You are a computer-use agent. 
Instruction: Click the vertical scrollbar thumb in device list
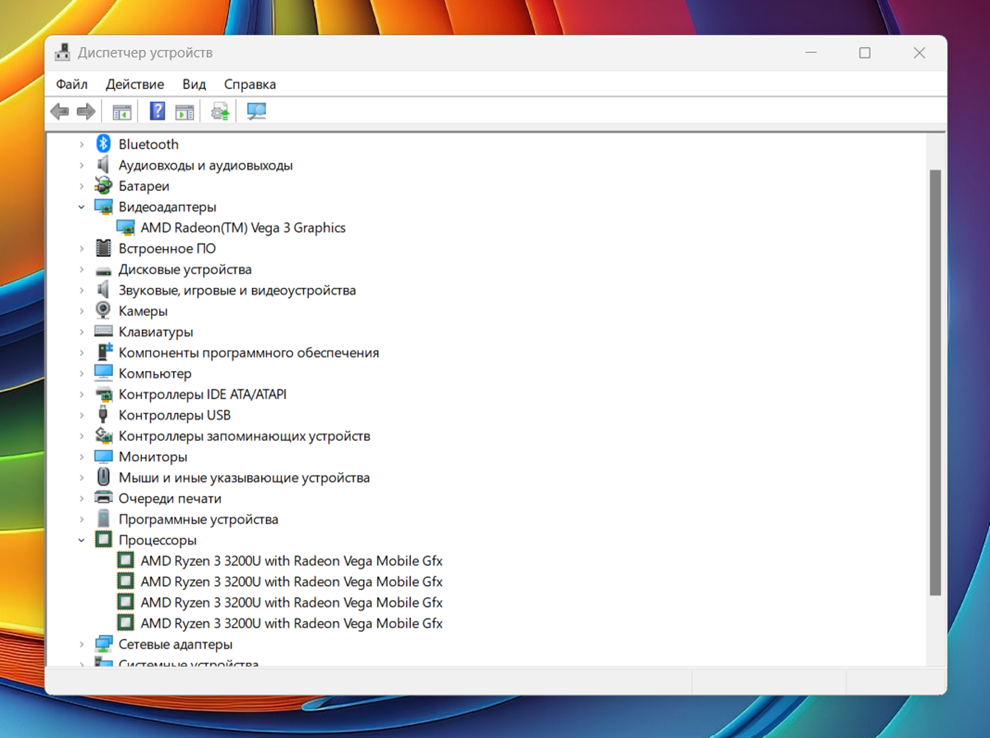coord(935,380)
